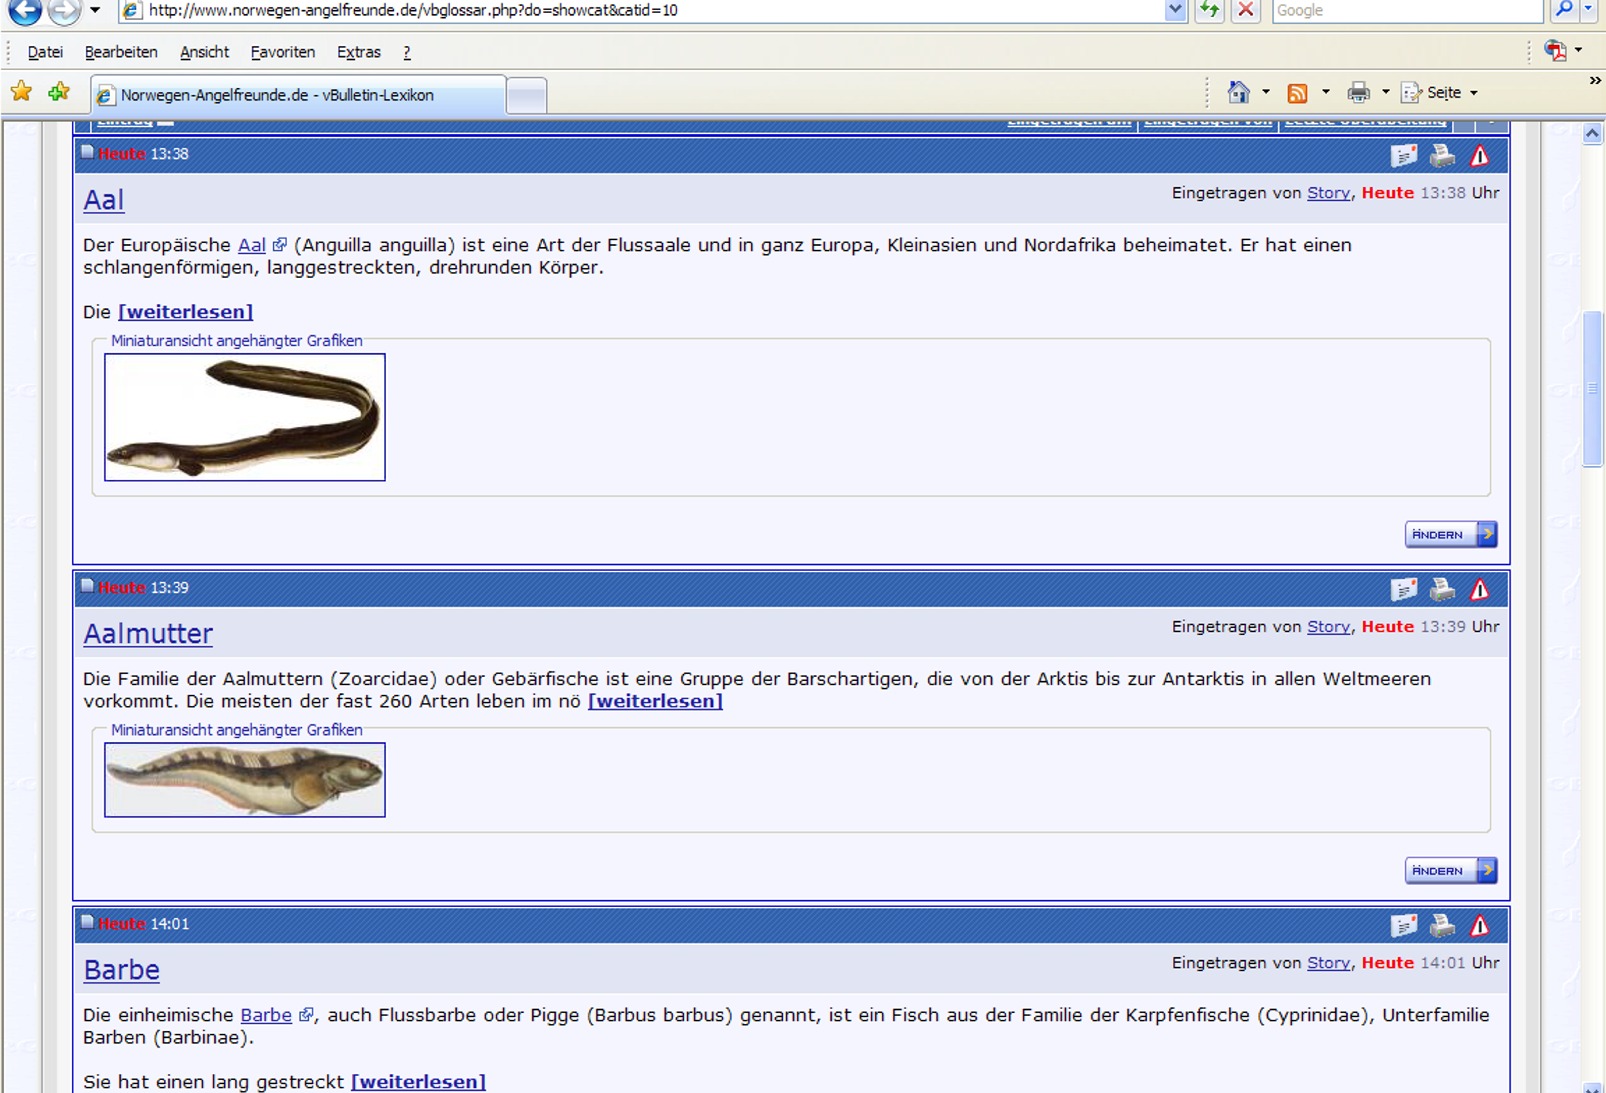Click the Favorites Center star icon
Screen dimensions: 1606x1093
tap(21, 92)
